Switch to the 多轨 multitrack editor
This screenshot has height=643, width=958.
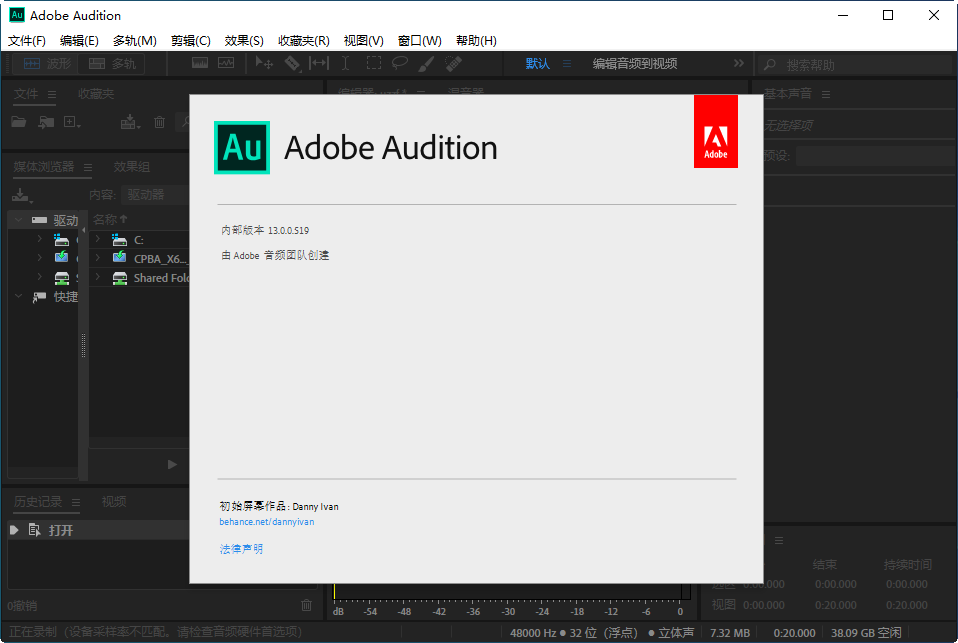tap(112, 64)
